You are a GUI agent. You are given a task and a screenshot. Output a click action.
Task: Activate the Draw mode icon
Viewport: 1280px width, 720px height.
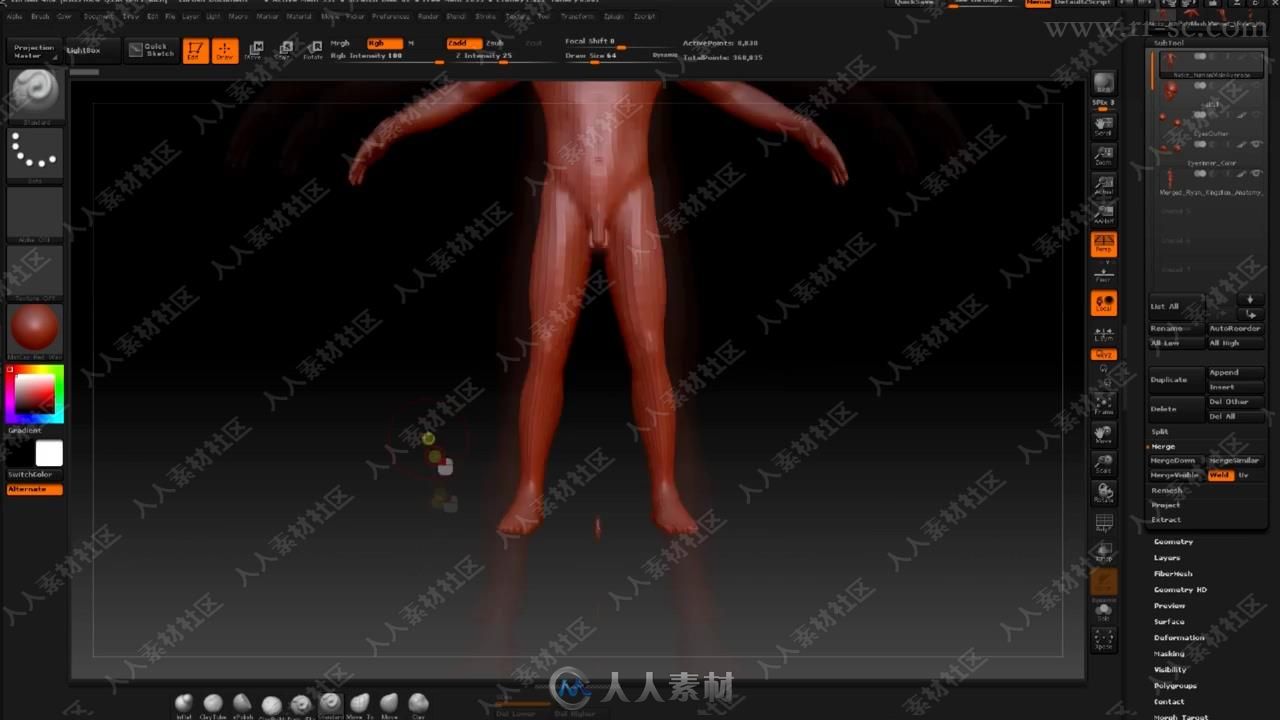coord(225,51)
